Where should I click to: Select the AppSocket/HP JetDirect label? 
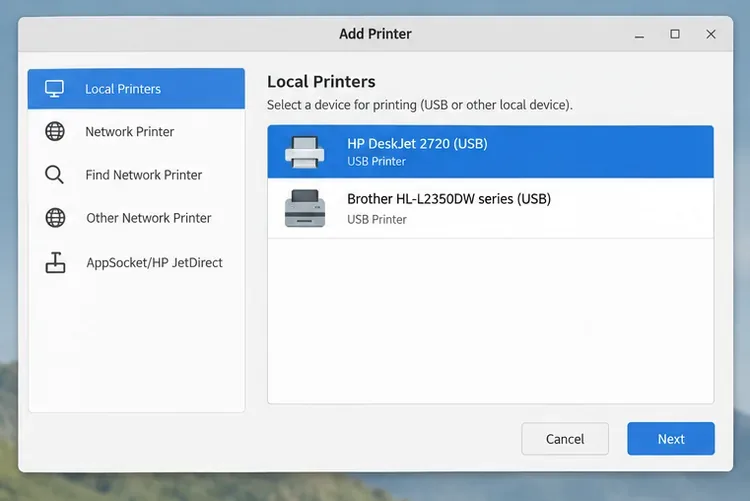tap(154, 263)
